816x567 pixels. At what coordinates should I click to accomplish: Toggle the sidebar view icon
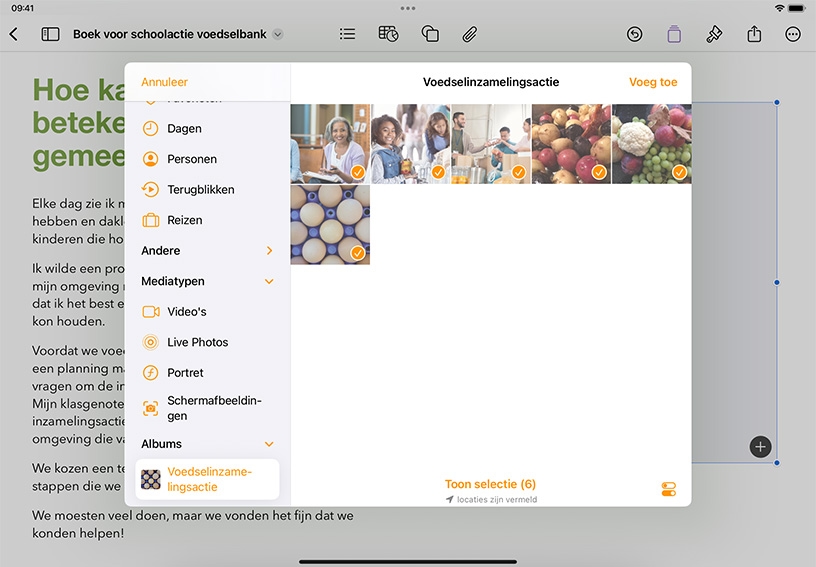(50, 34)
